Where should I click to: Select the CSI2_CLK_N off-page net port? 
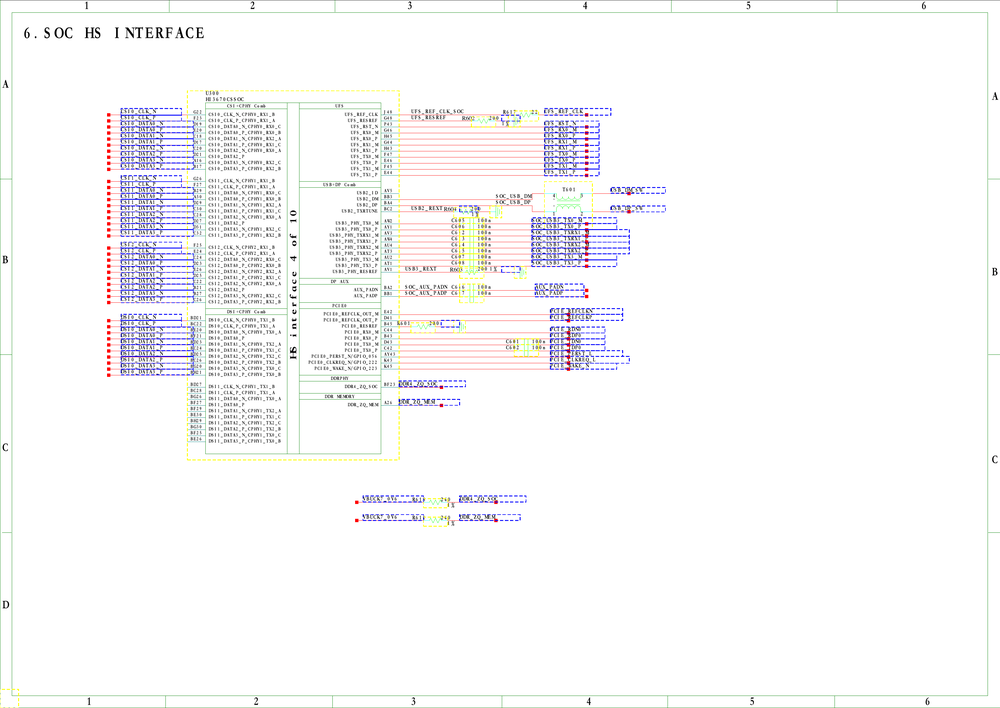click(151, 245)
